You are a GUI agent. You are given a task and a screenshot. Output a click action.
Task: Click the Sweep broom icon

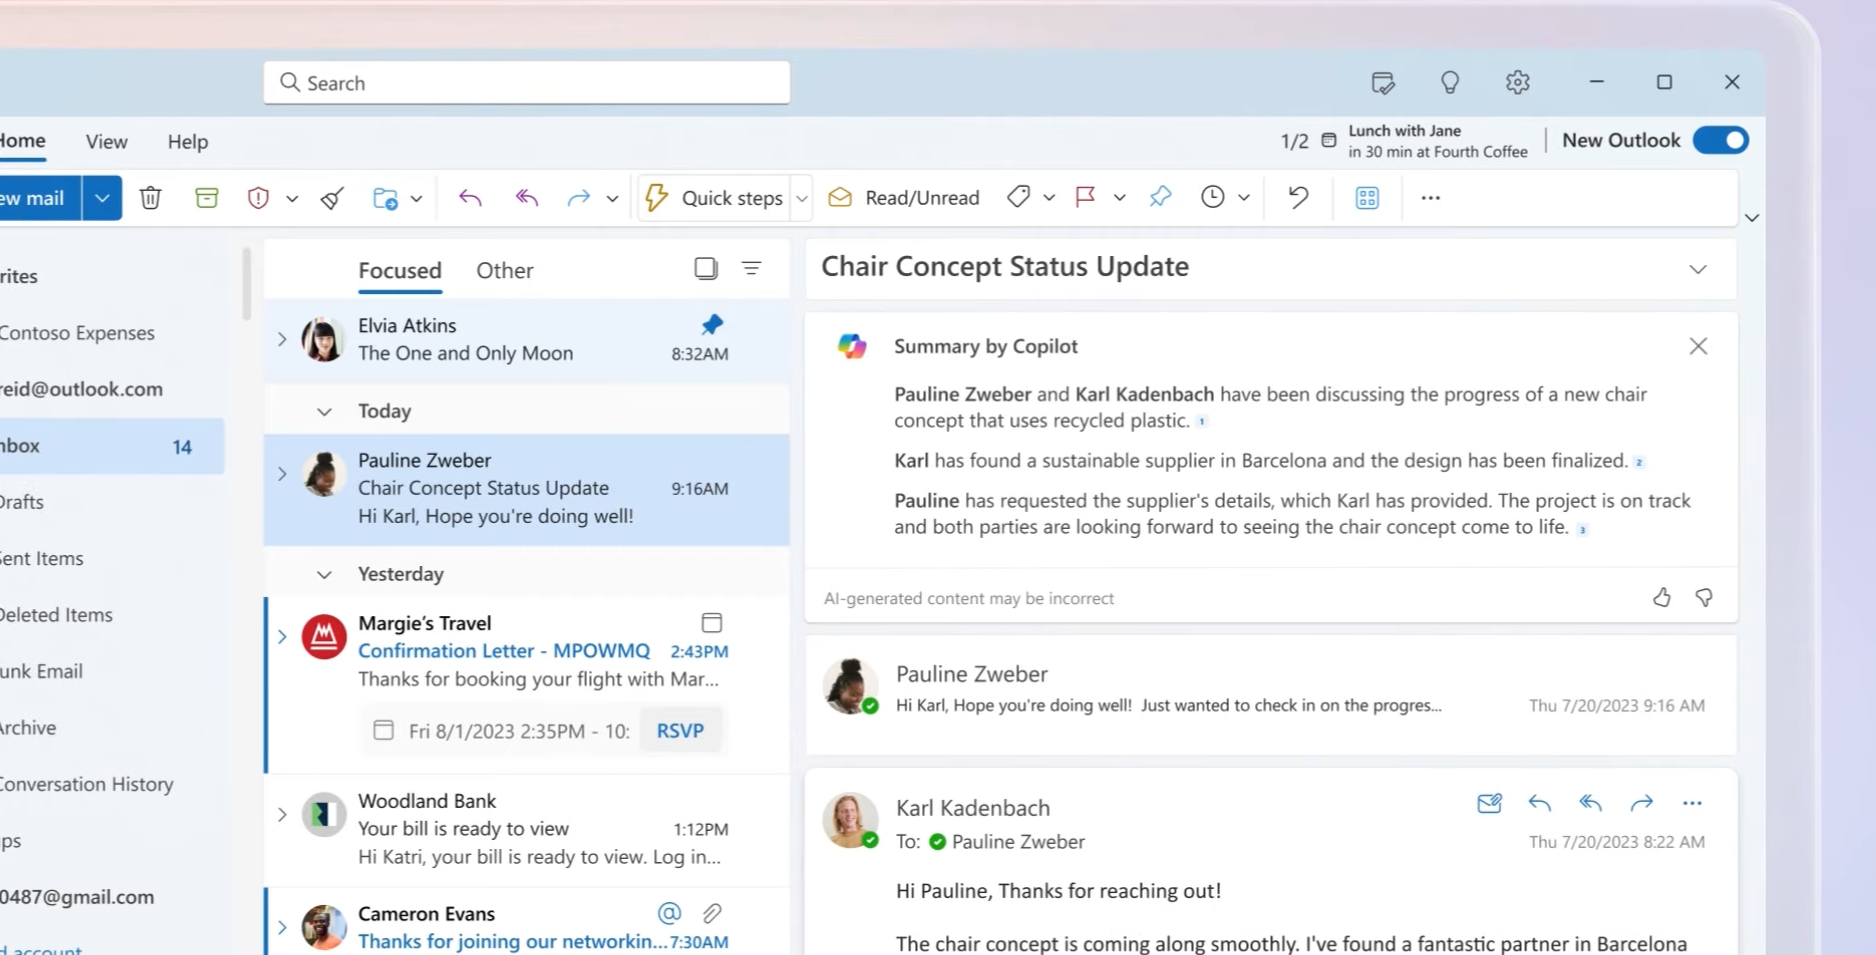point(333,198)
